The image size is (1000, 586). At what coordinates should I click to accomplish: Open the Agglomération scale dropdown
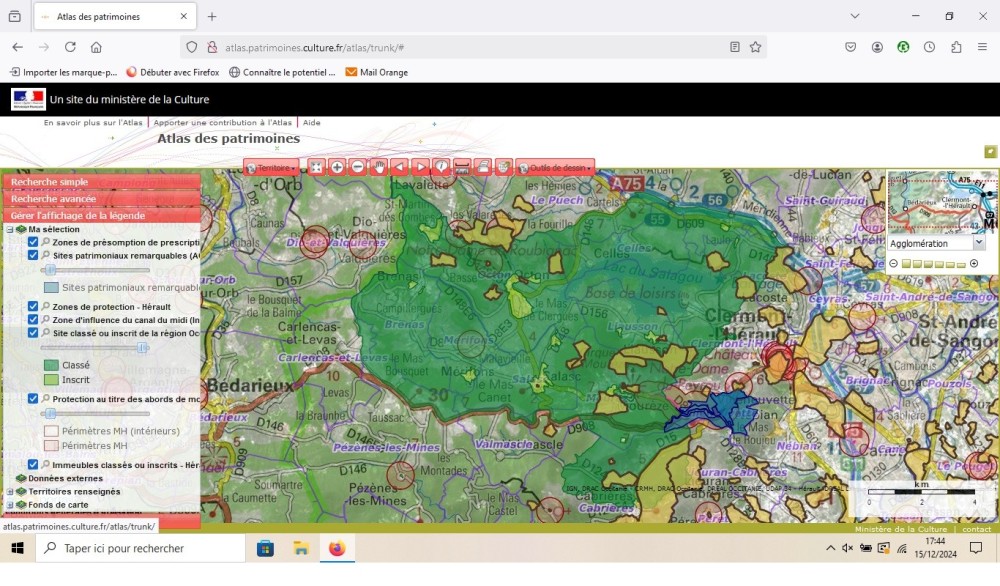pyautogui.click(x=936, y=243)
